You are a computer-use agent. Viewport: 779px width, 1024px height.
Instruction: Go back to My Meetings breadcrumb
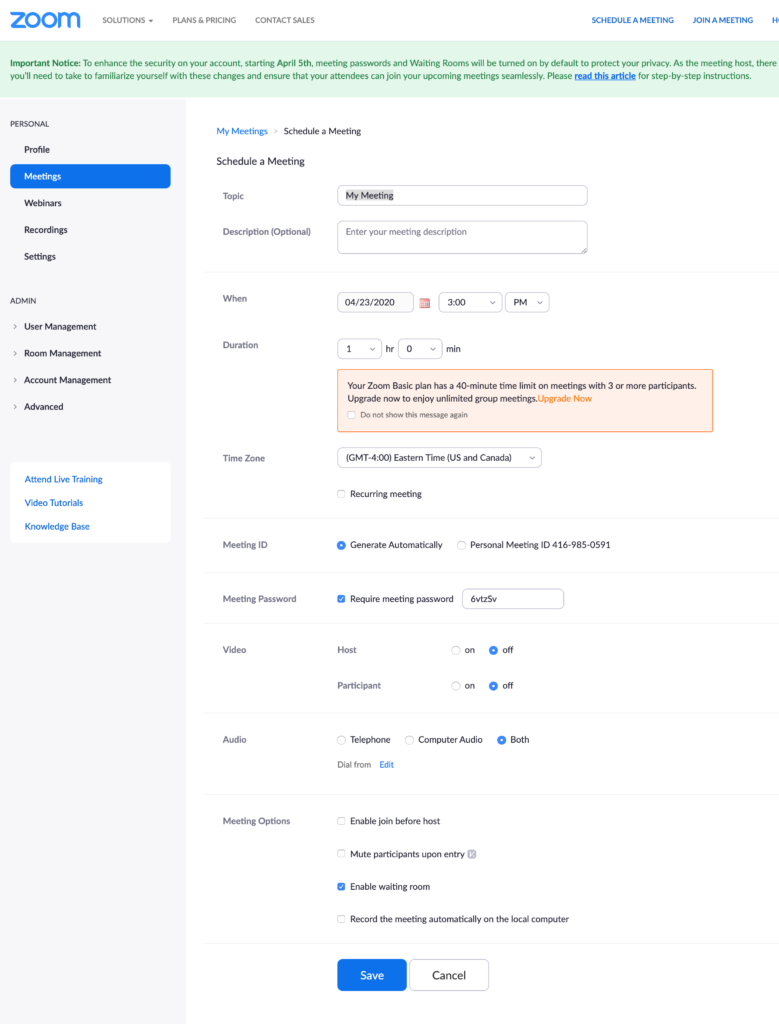coord(242,131)
